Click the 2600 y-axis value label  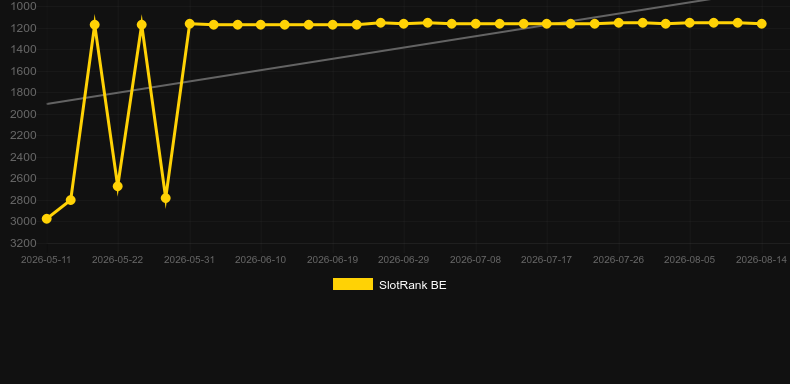pos(24,178)
